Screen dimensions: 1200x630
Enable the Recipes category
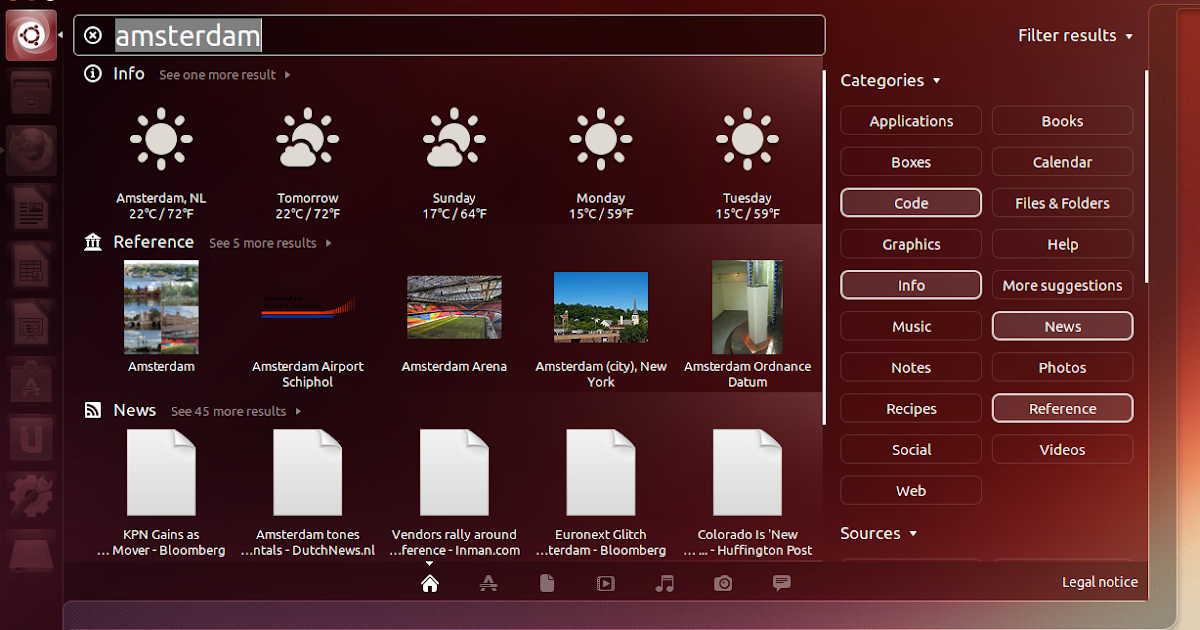[910, 408]
